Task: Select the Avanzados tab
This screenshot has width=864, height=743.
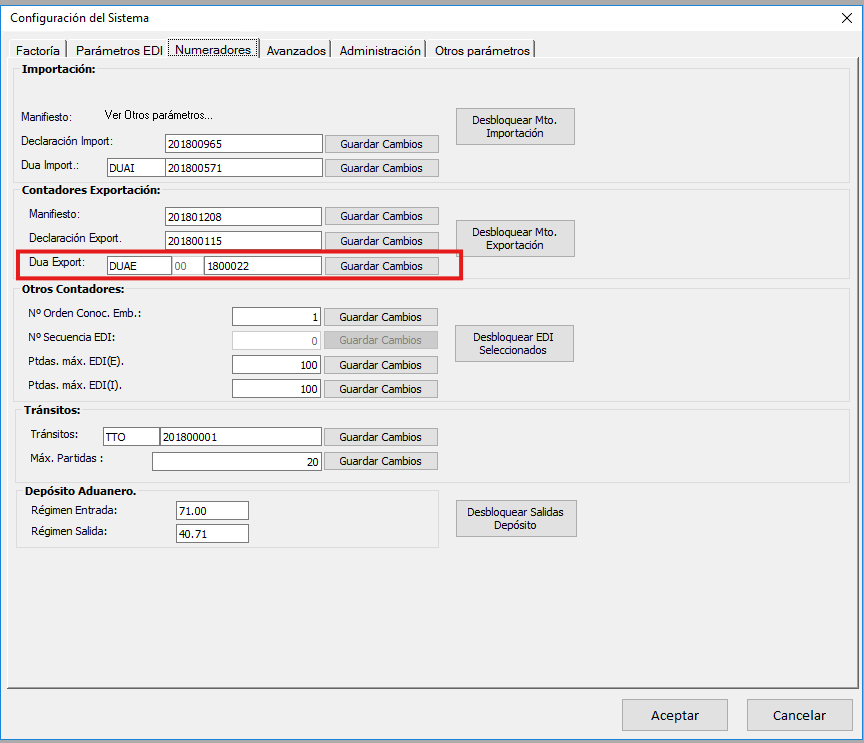Action: (x=296, y=50)
